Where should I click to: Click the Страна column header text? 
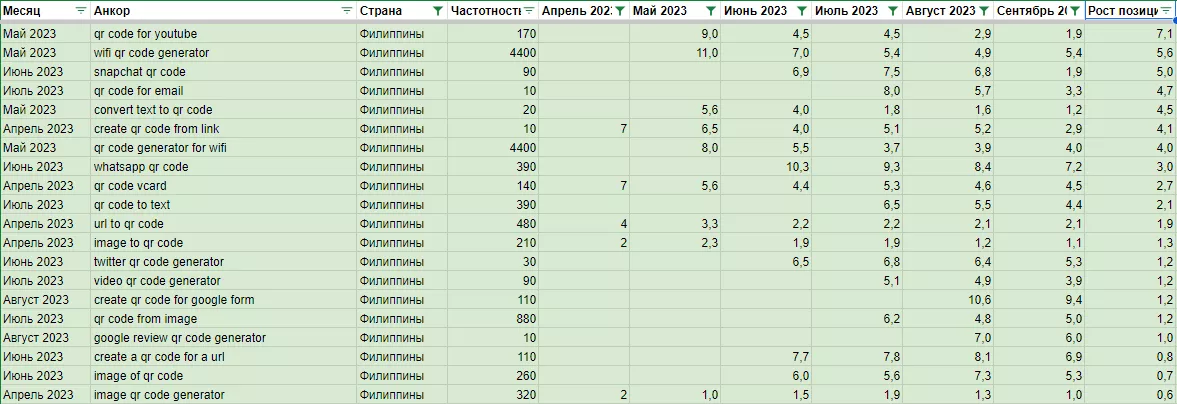[381, 11]
